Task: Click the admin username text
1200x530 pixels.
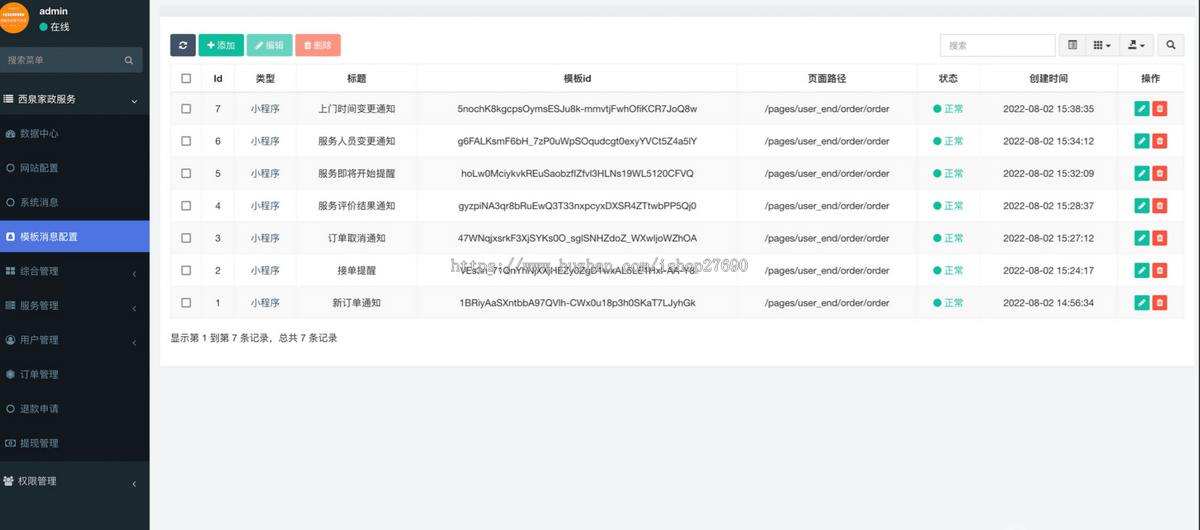Action: tap(53, 11)
